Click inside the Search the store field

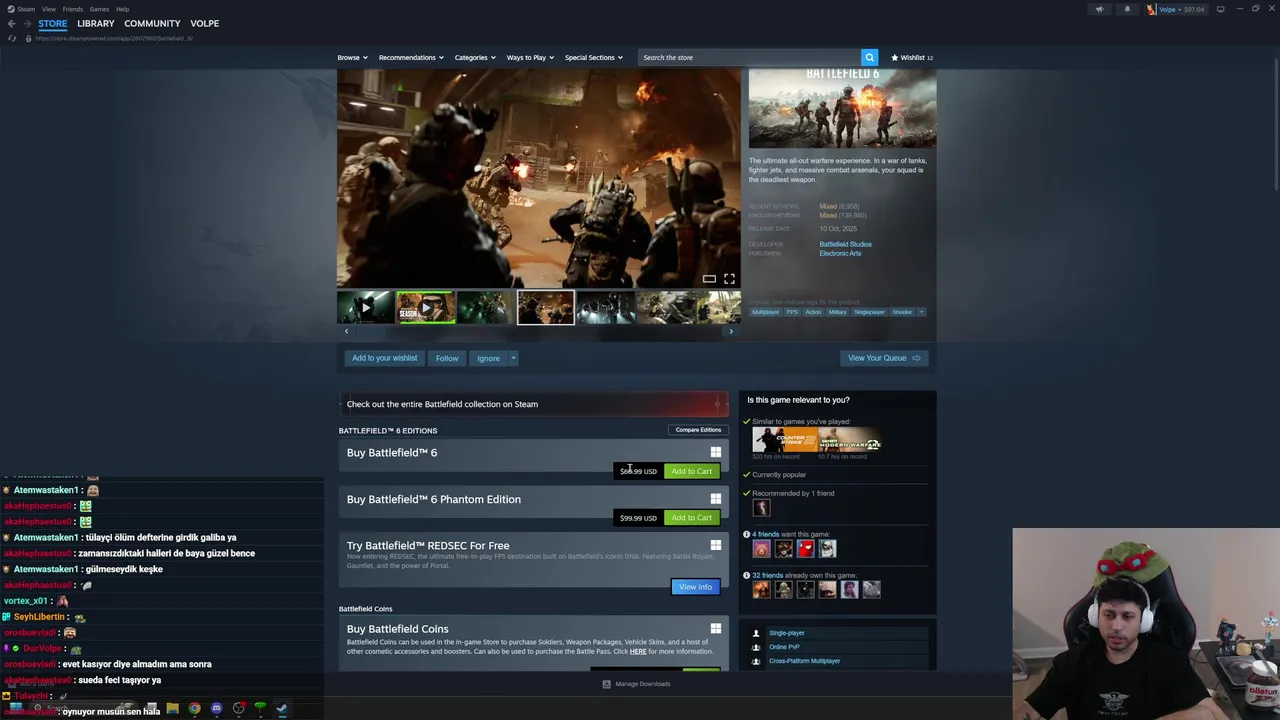click(x=749, y=57)
